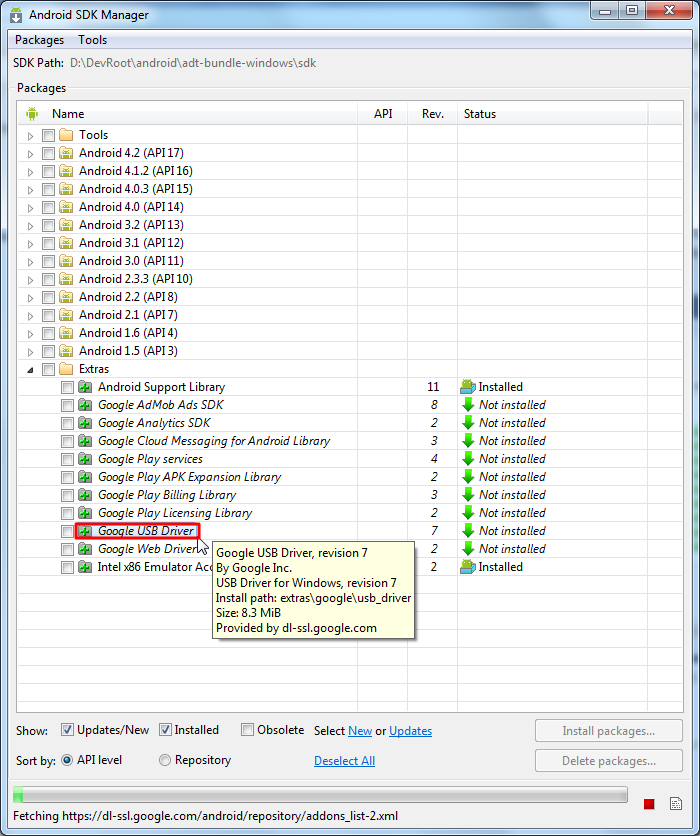Tick the Android 4.2 (API 17) checkbox
700x836 pixels.
coord(49,154)
